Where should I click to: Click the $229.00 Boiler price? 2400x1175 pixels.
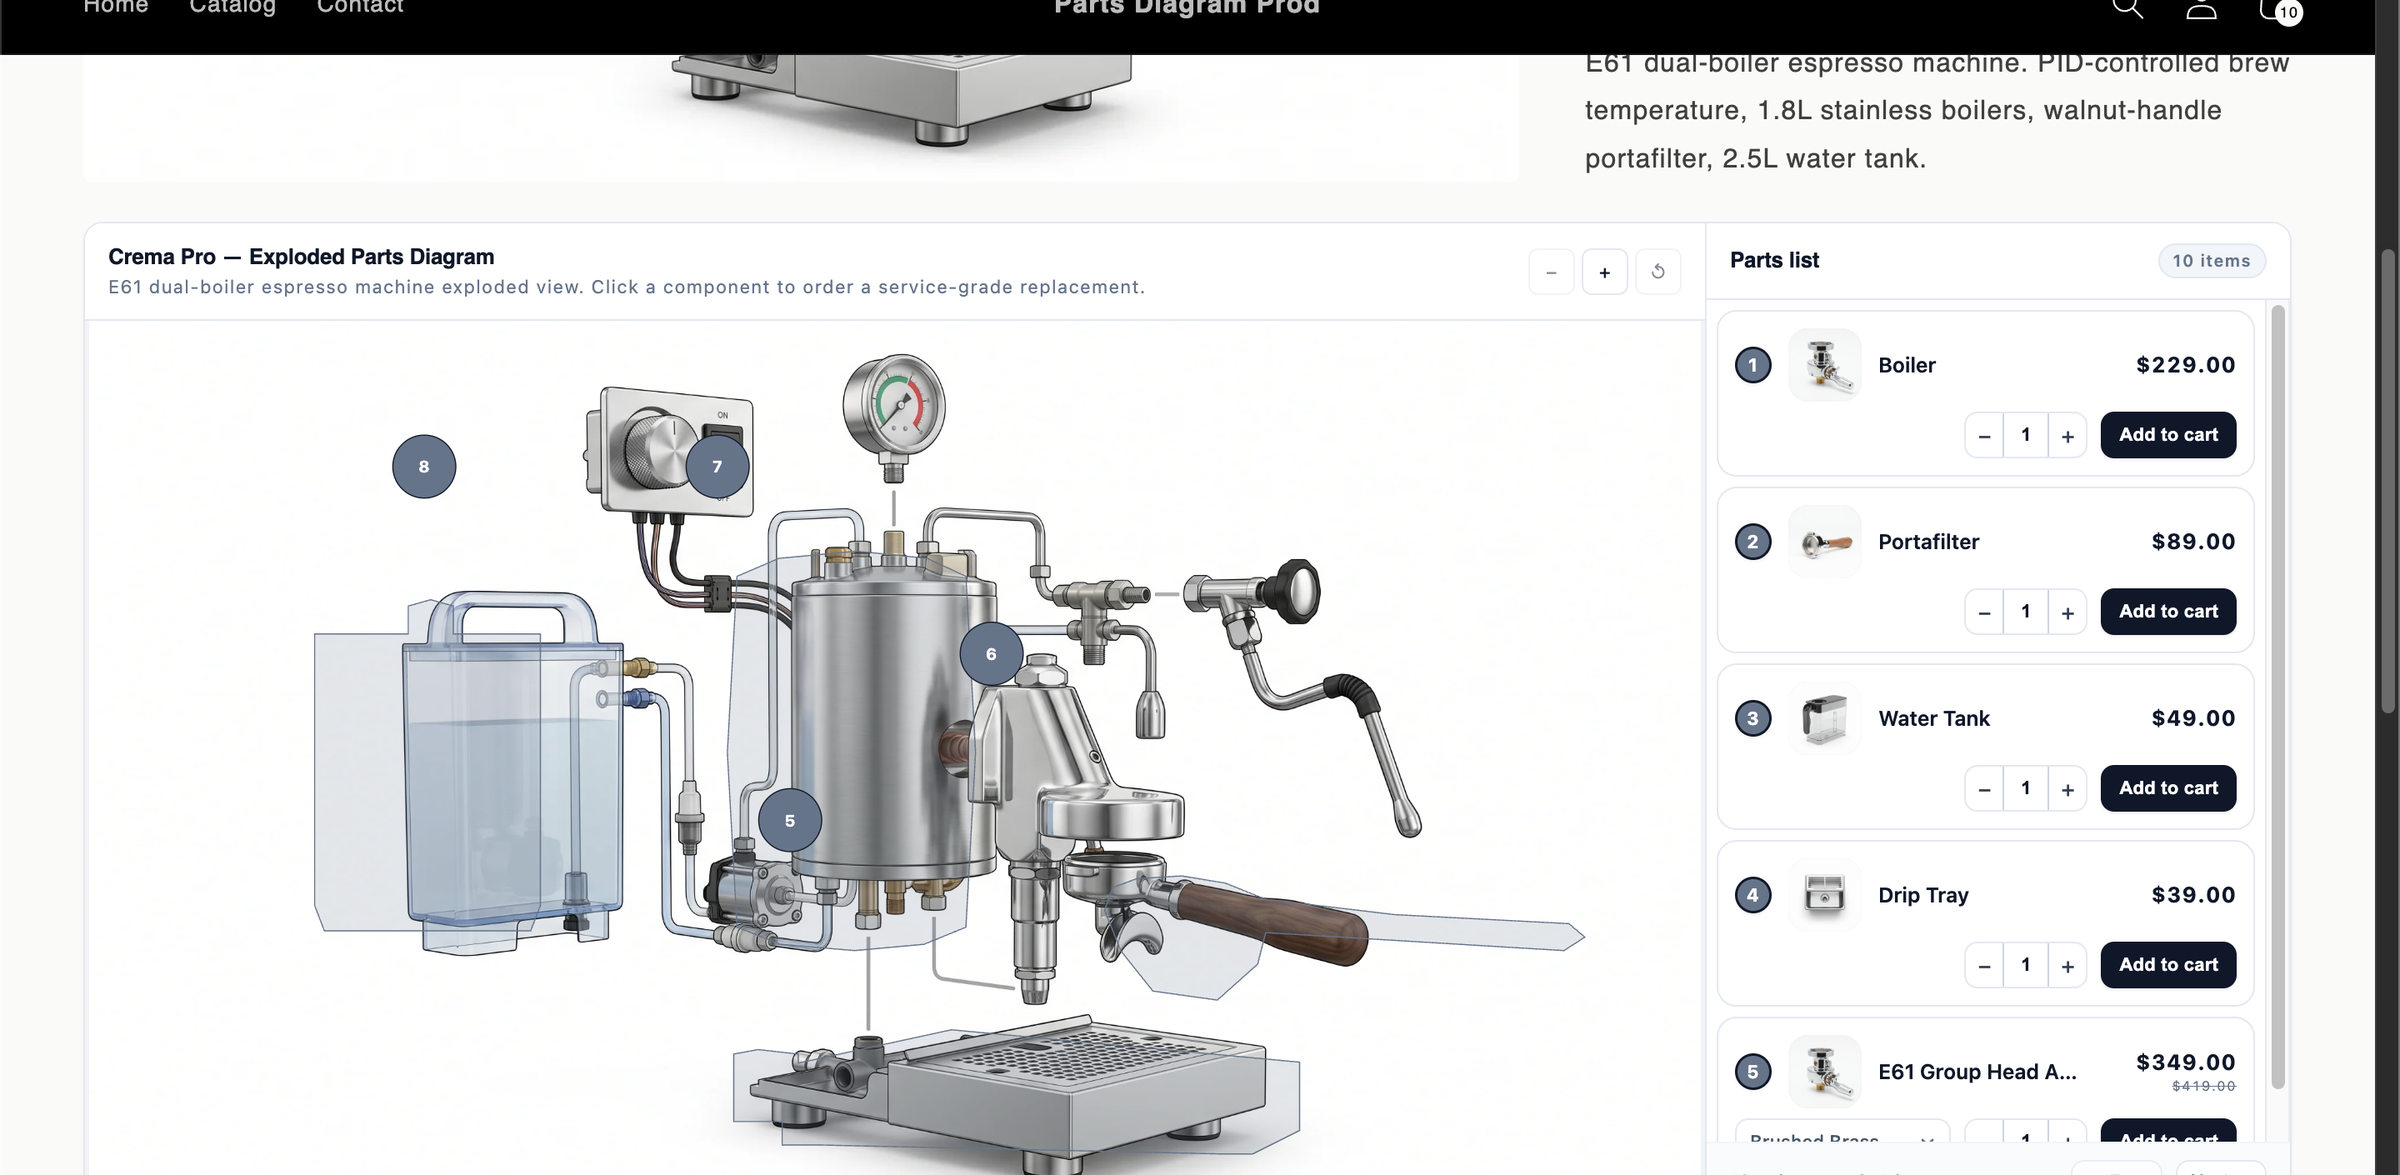[2185, 365]
